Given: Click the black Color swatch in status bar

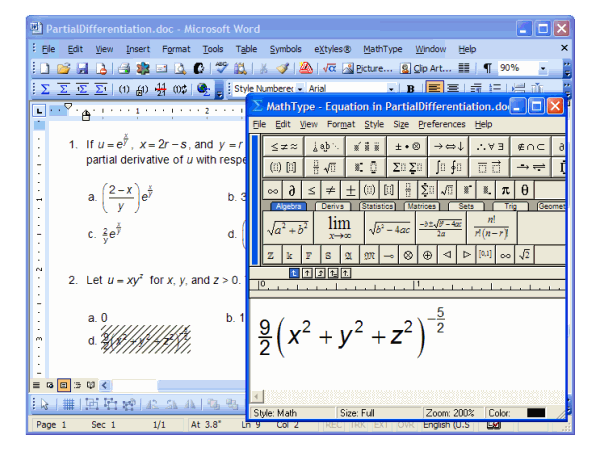Looking at the screenshot, I should coord(535,412).
